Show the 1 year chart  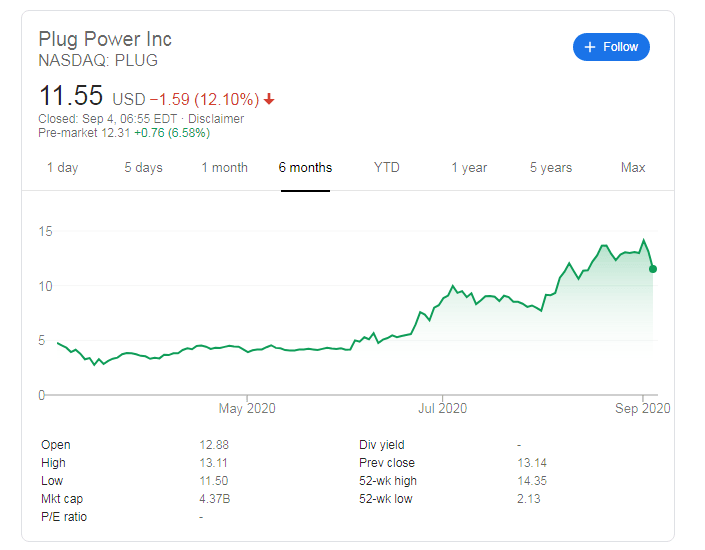(468, 167)
